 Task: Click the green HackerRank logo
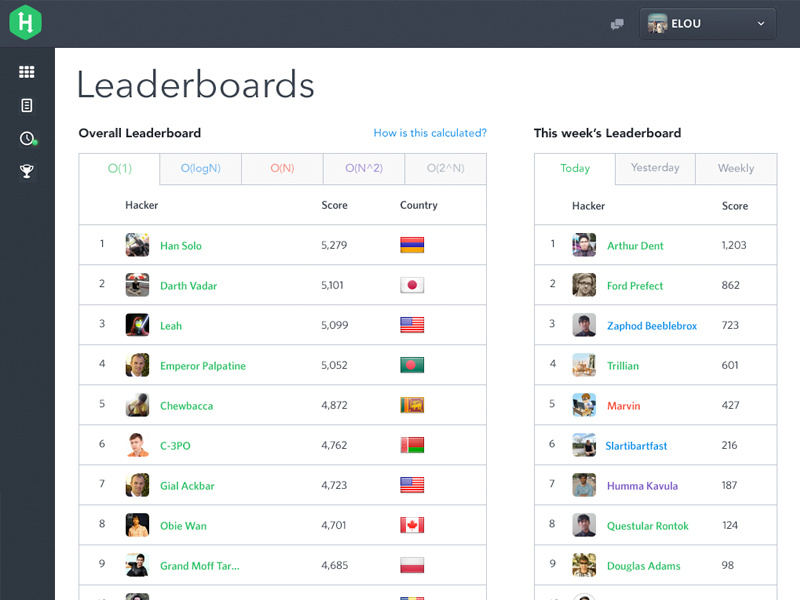25,22
